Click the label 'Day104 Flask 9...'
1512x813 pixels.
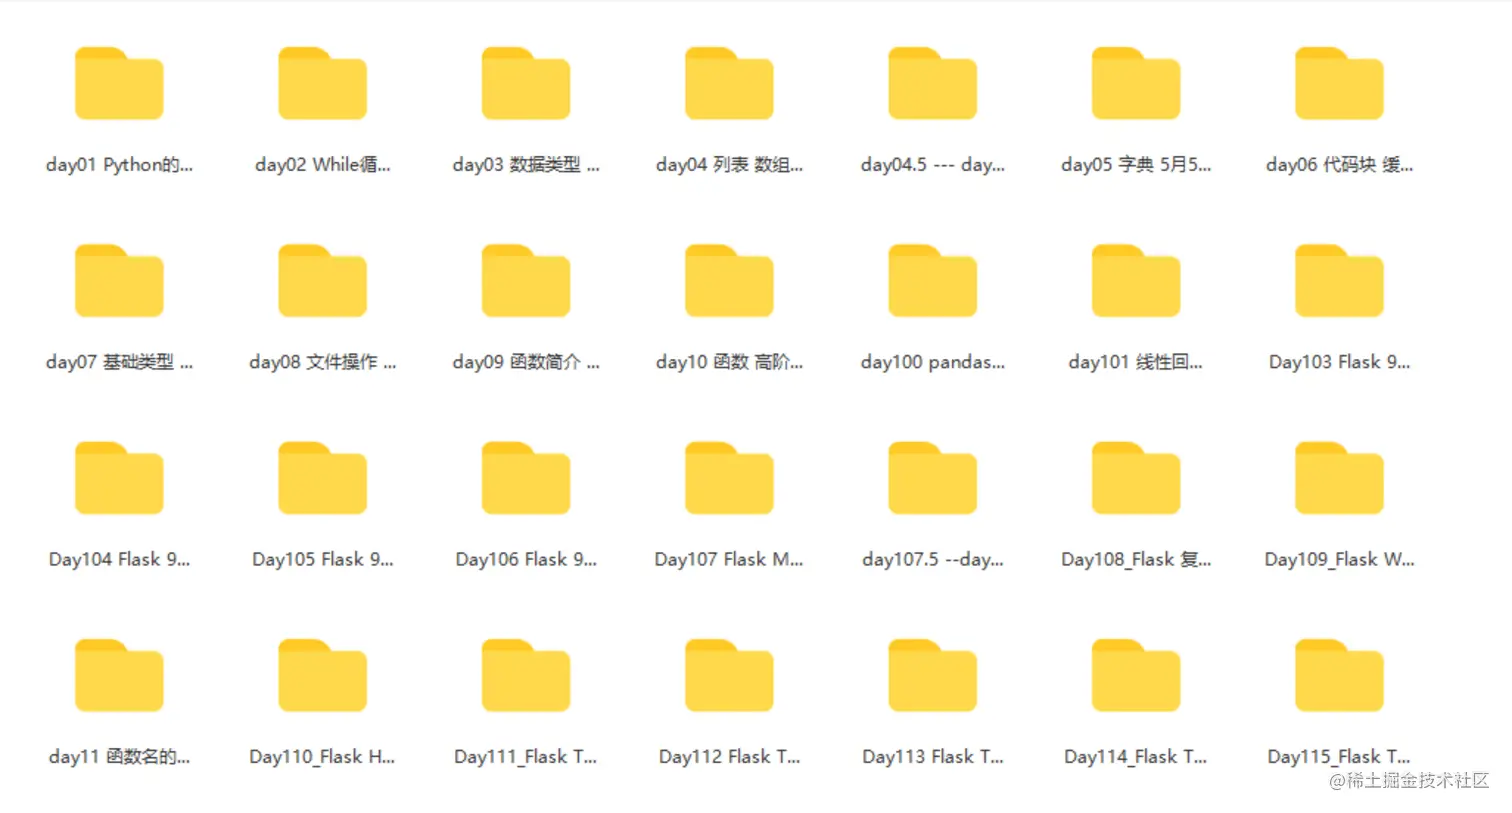[119, 559]
